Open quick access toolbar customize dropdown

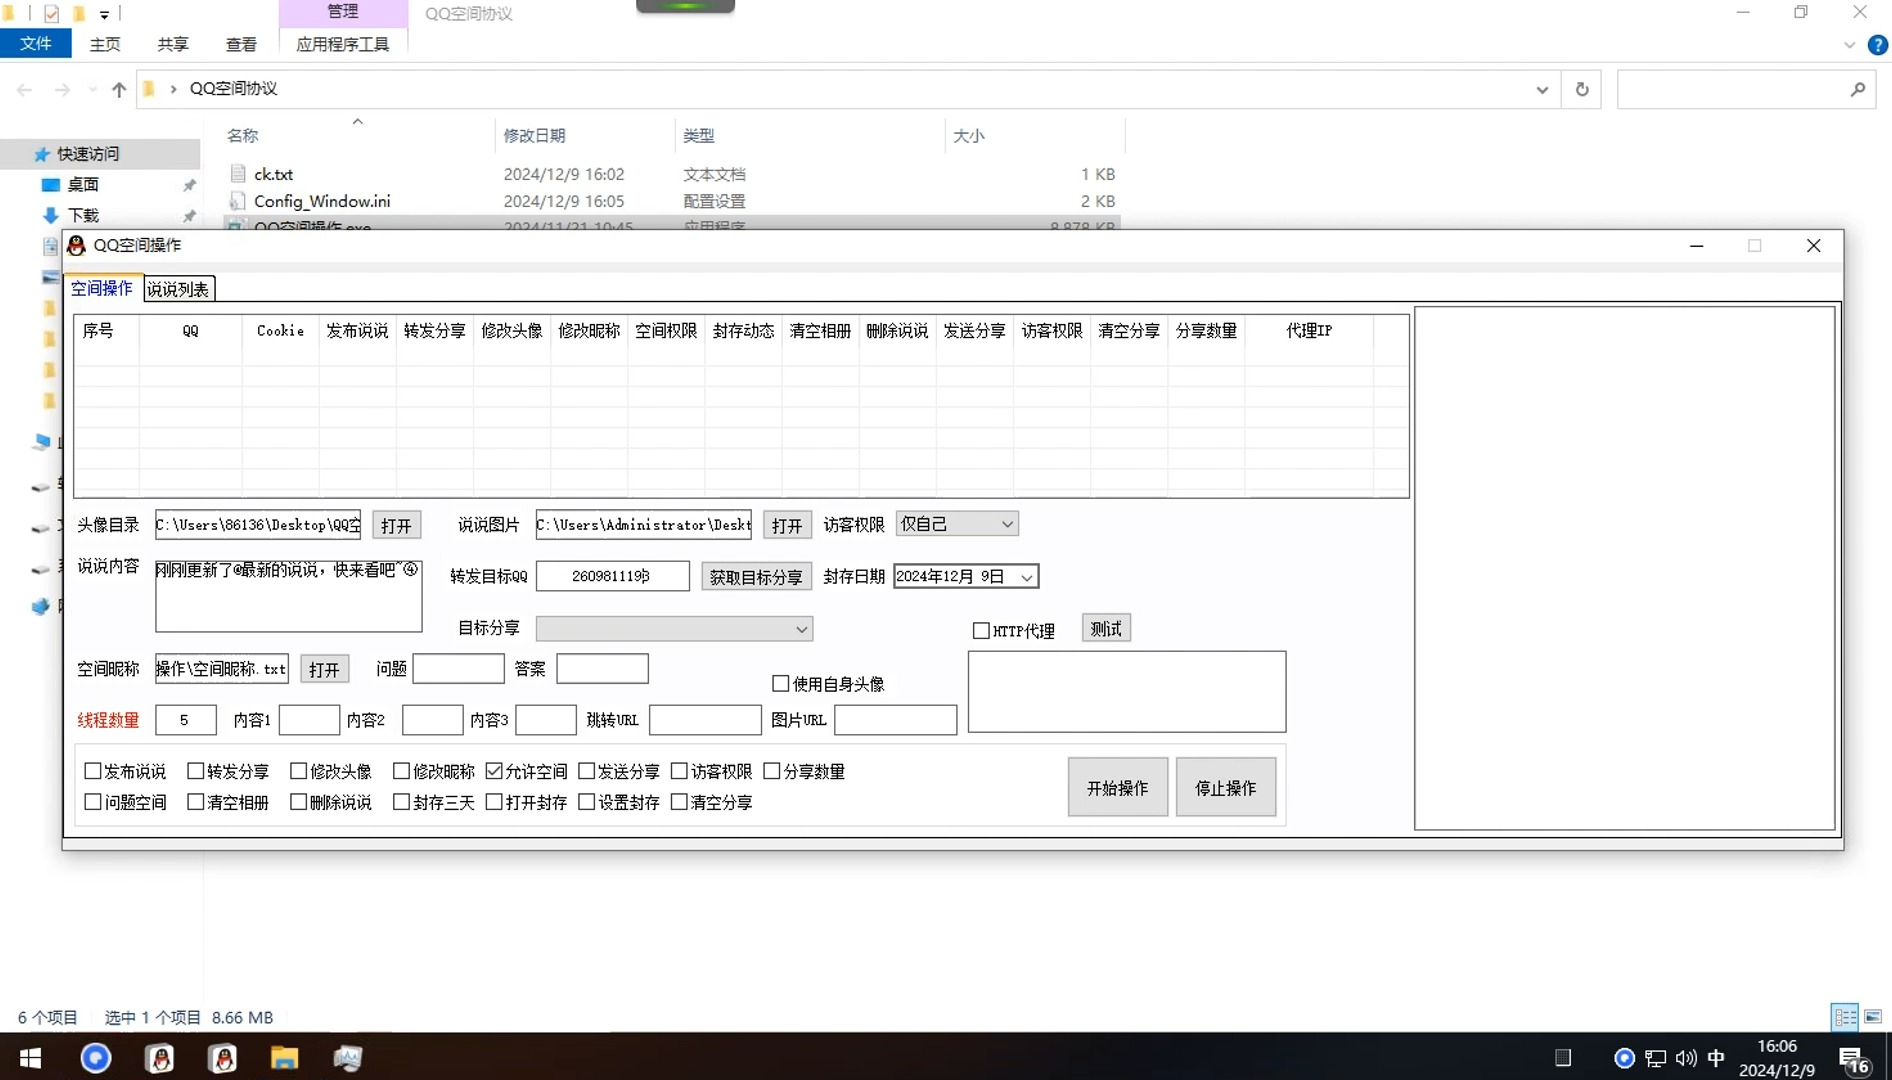coord(104,14)
